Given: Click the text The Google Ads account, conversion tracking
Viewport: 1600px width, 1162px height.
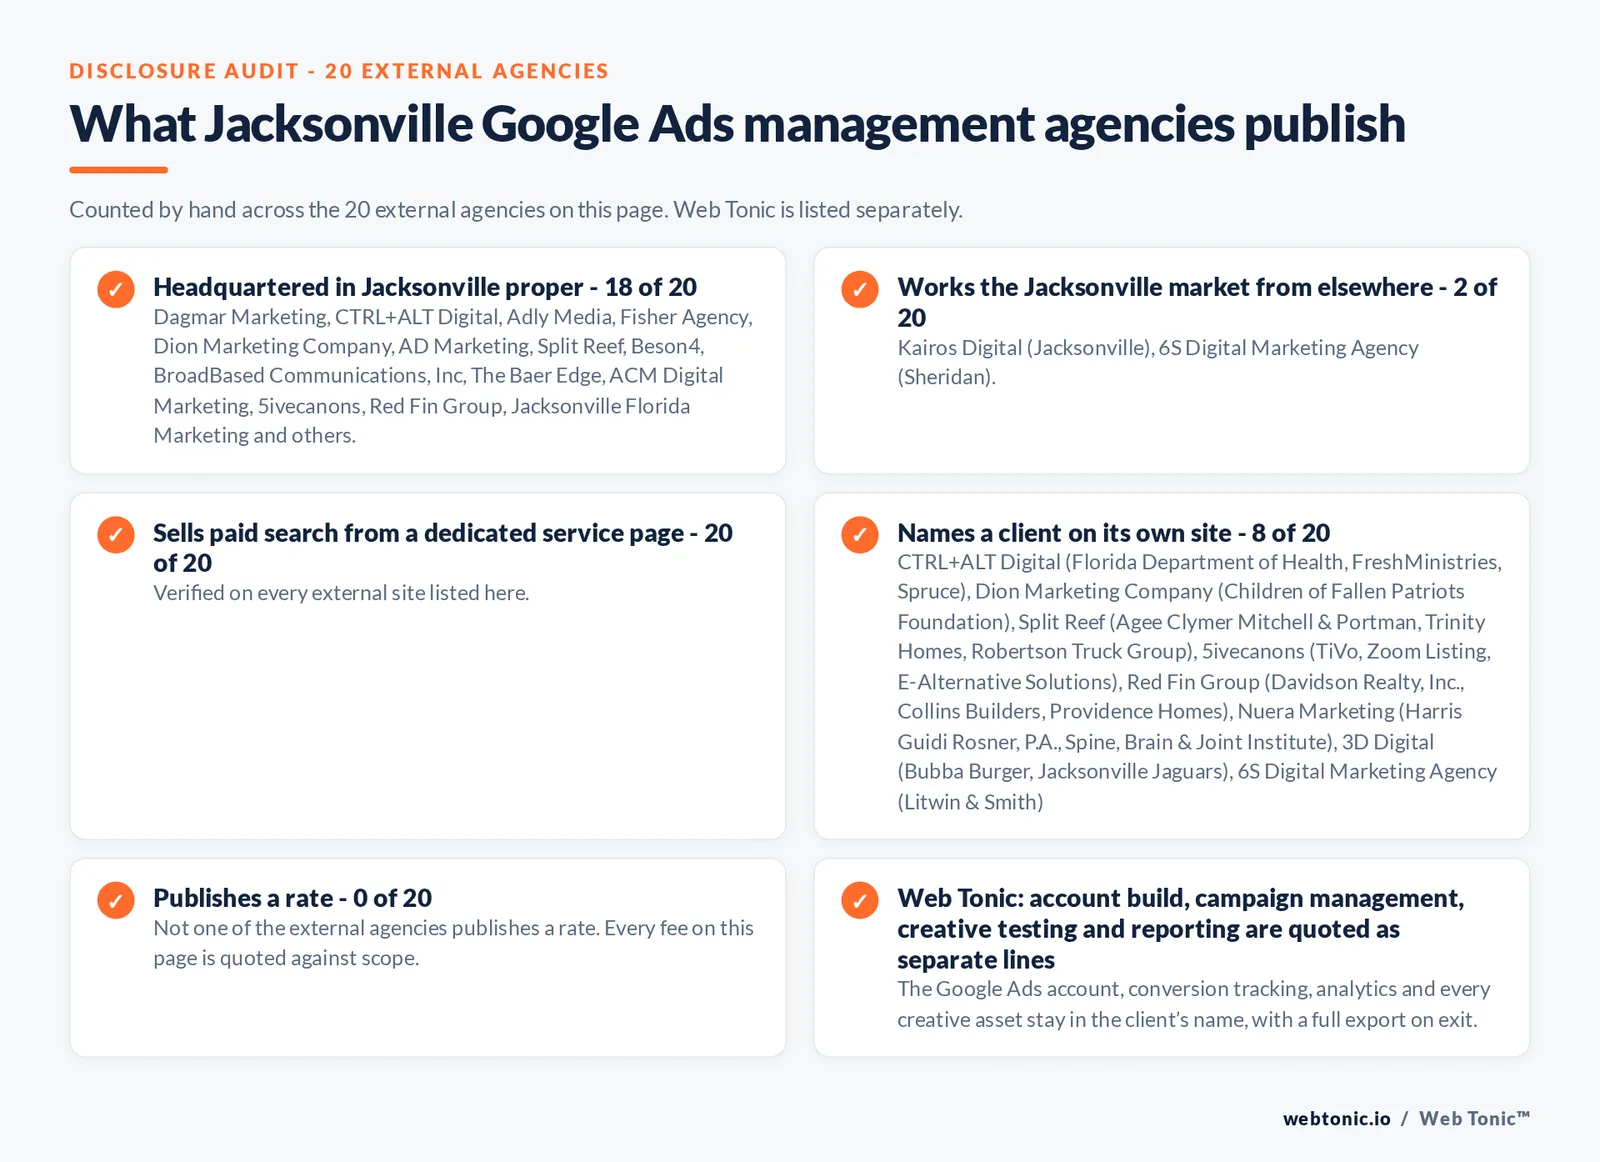Looking at the screenshot, I should click(1194, 1004).
